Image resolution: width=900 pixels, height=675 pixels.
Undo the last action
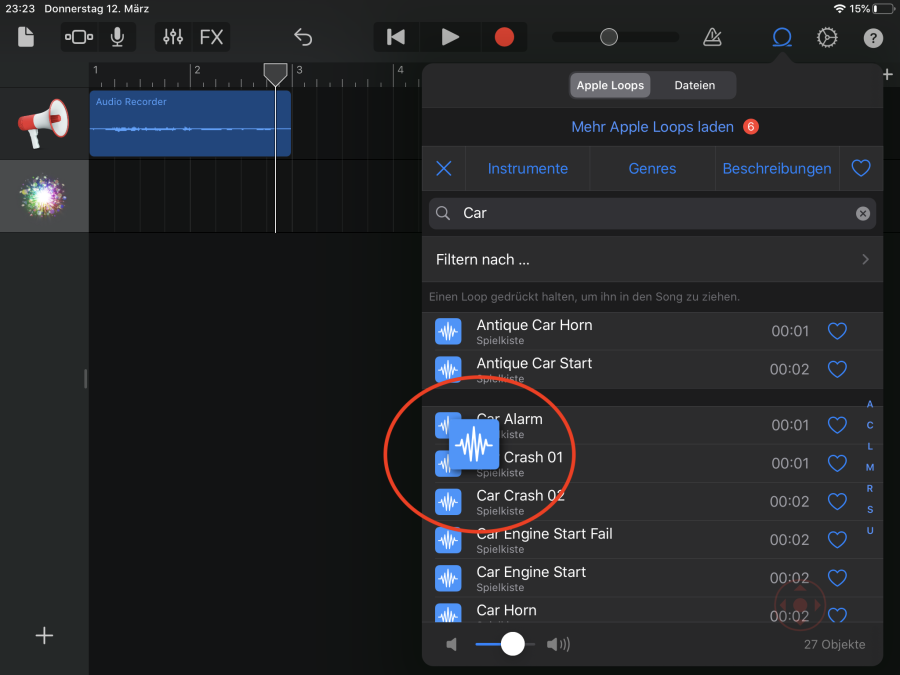(x=303, y=37)
